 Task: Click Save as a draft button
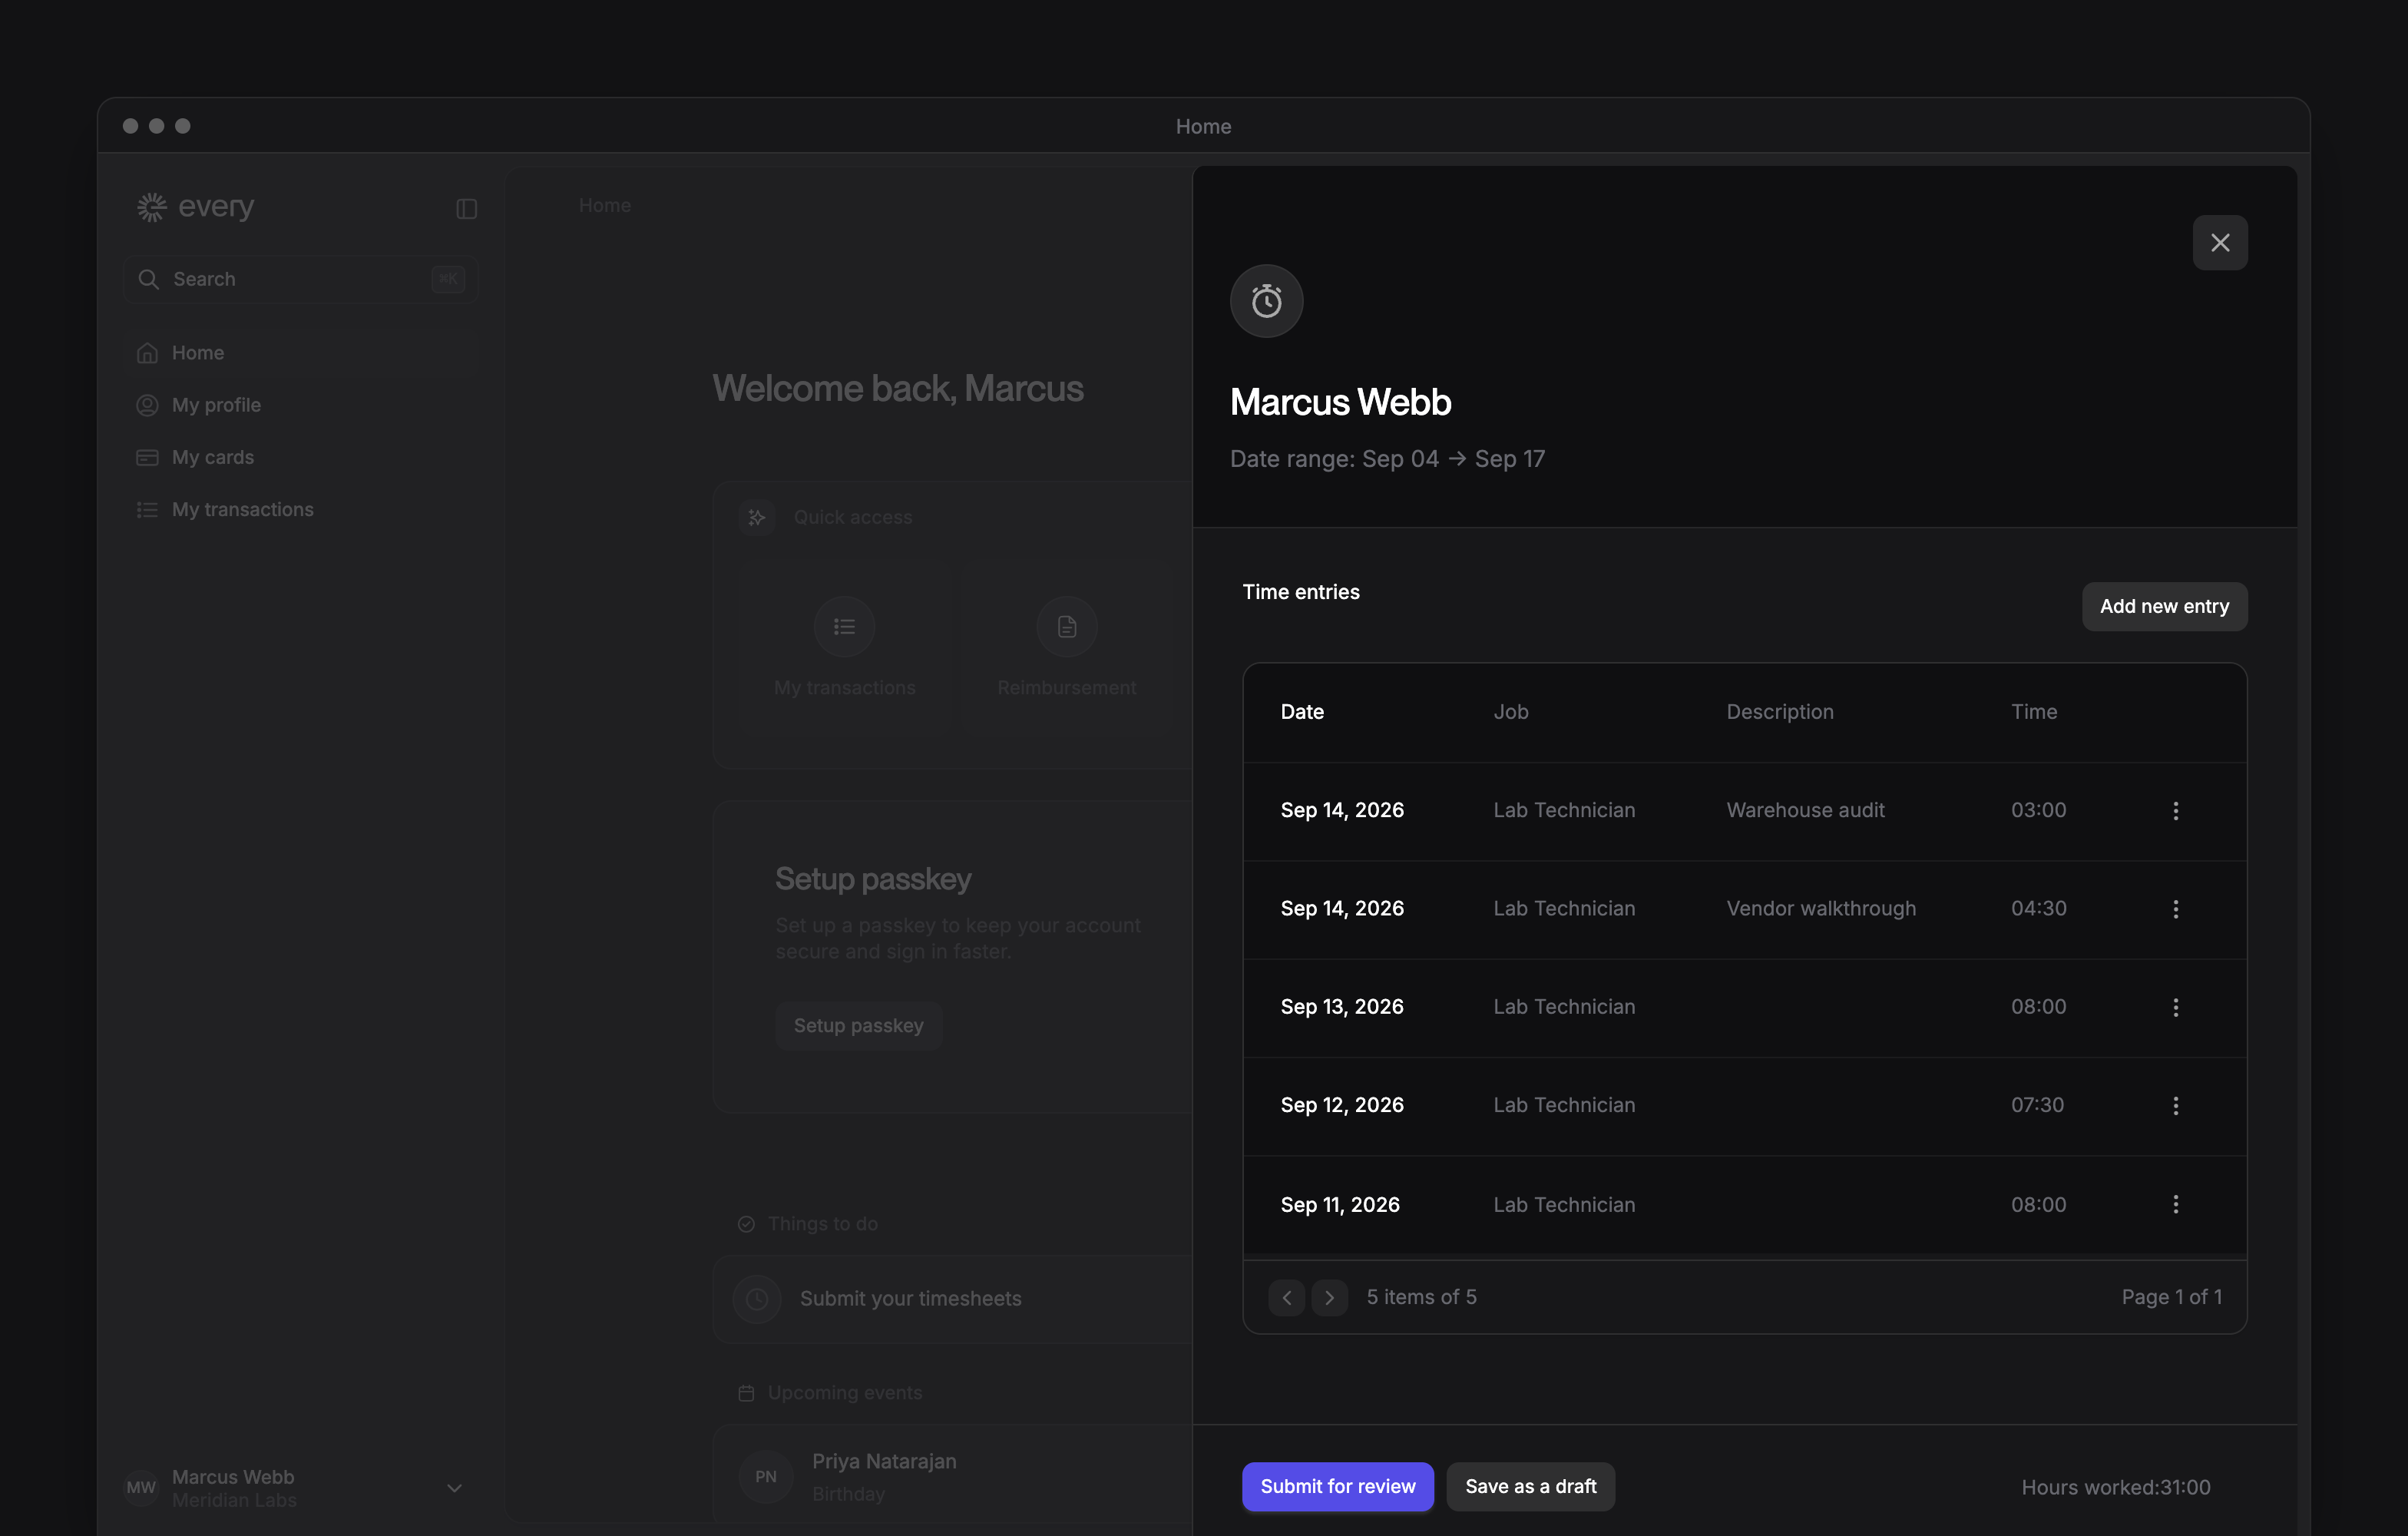1530,1487
